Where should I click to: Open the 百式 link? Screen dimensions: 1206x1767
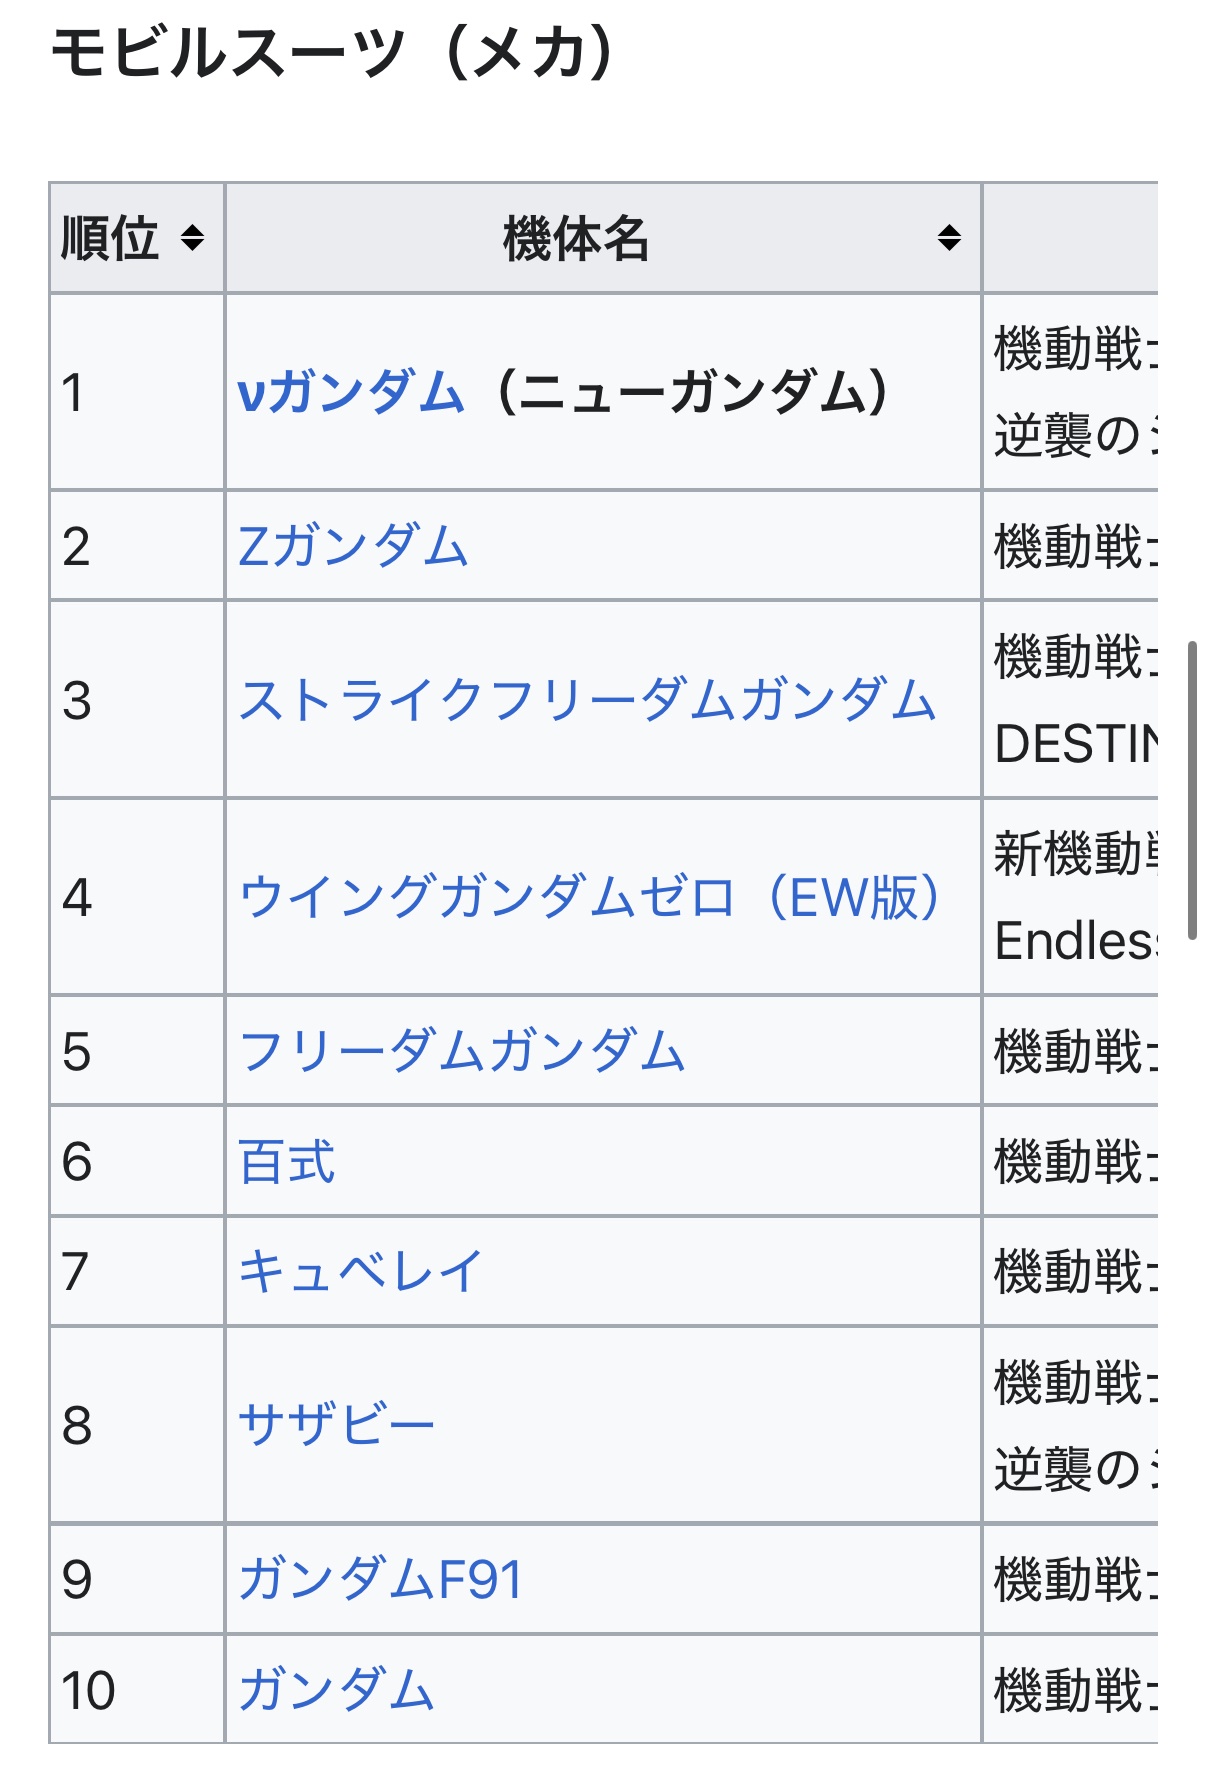coord(287,1161)
